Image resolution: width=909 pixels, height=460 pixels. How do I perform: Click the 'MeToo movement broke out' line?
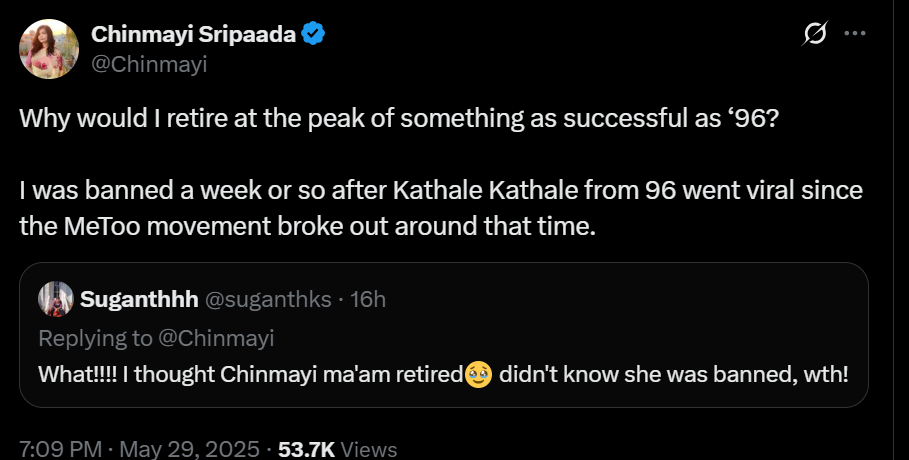(307, 226)
